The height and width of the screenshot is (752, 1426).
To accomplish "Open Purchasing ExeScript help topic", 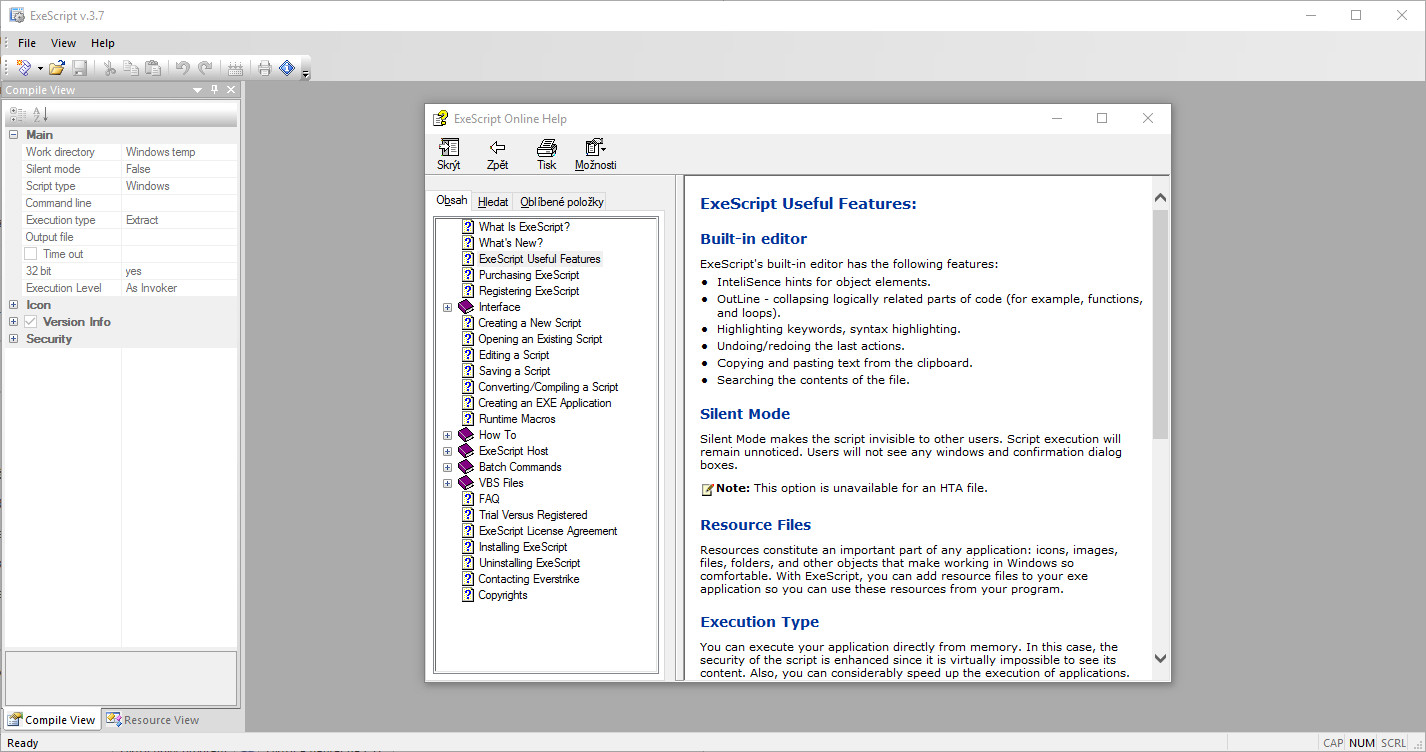I will click(529, 275).
